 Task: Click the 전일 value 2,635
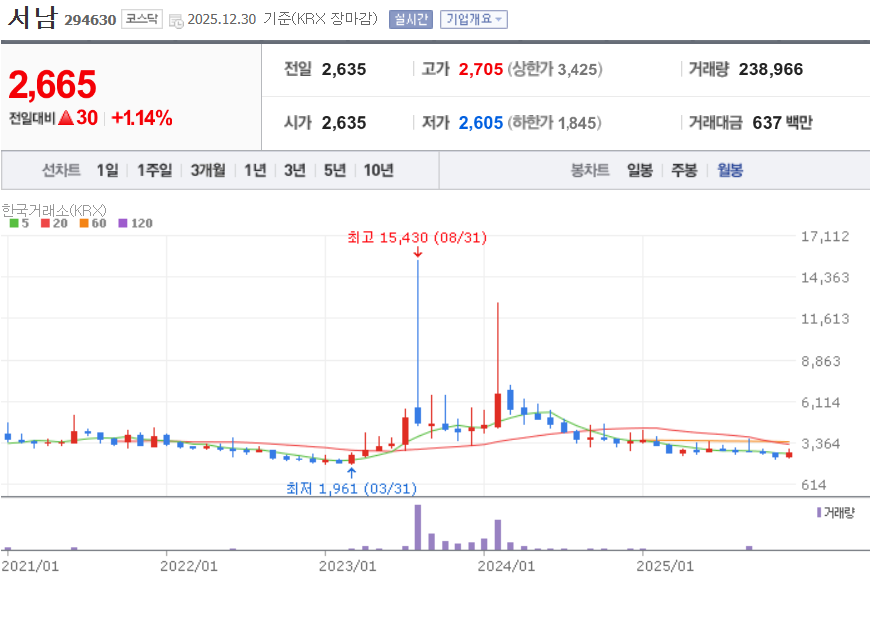click(344, 69)
